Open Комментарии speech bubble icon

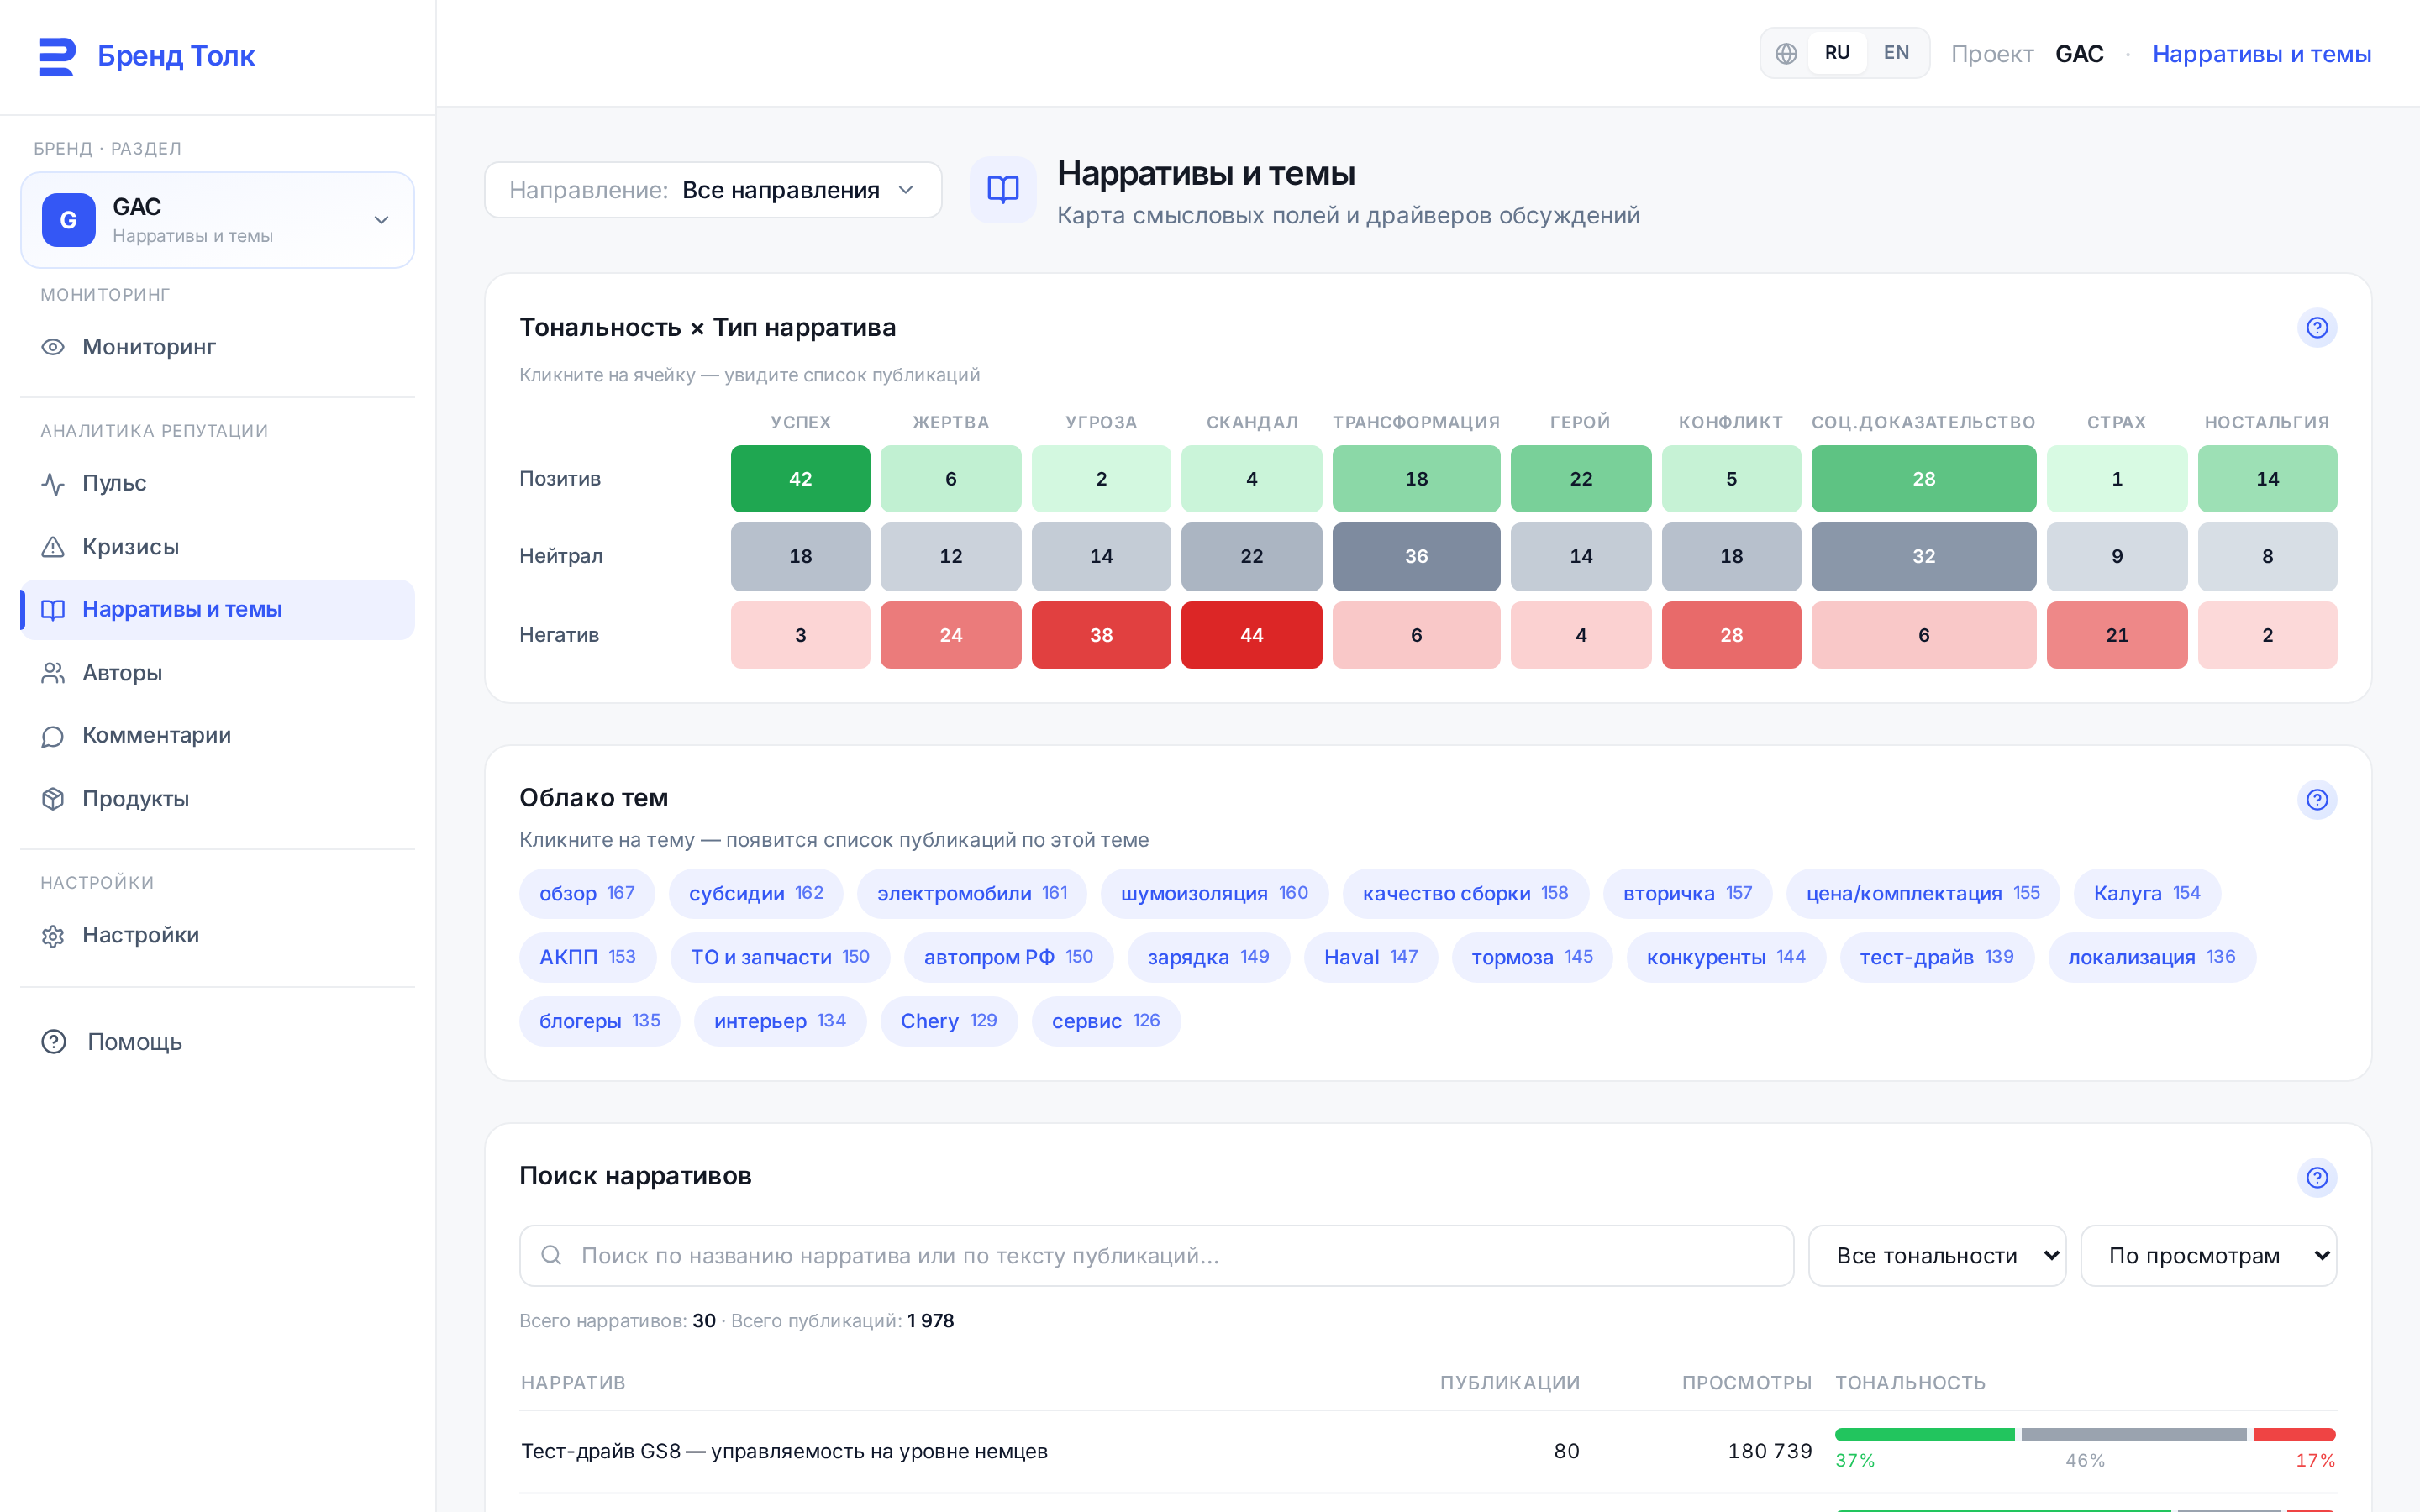(x=53, y=736)
